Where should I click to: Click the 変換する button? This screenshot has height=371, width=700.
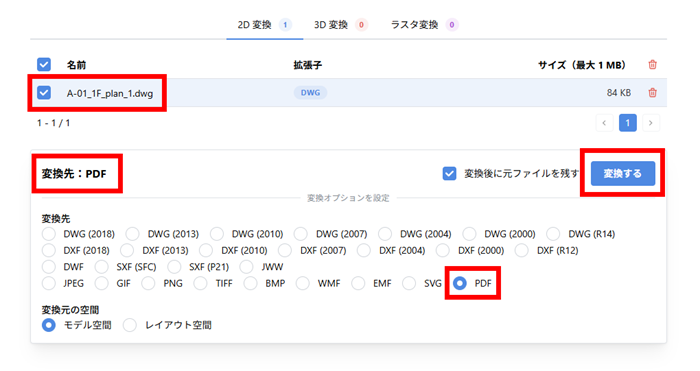pyautogui.click(x=623, y=173)
